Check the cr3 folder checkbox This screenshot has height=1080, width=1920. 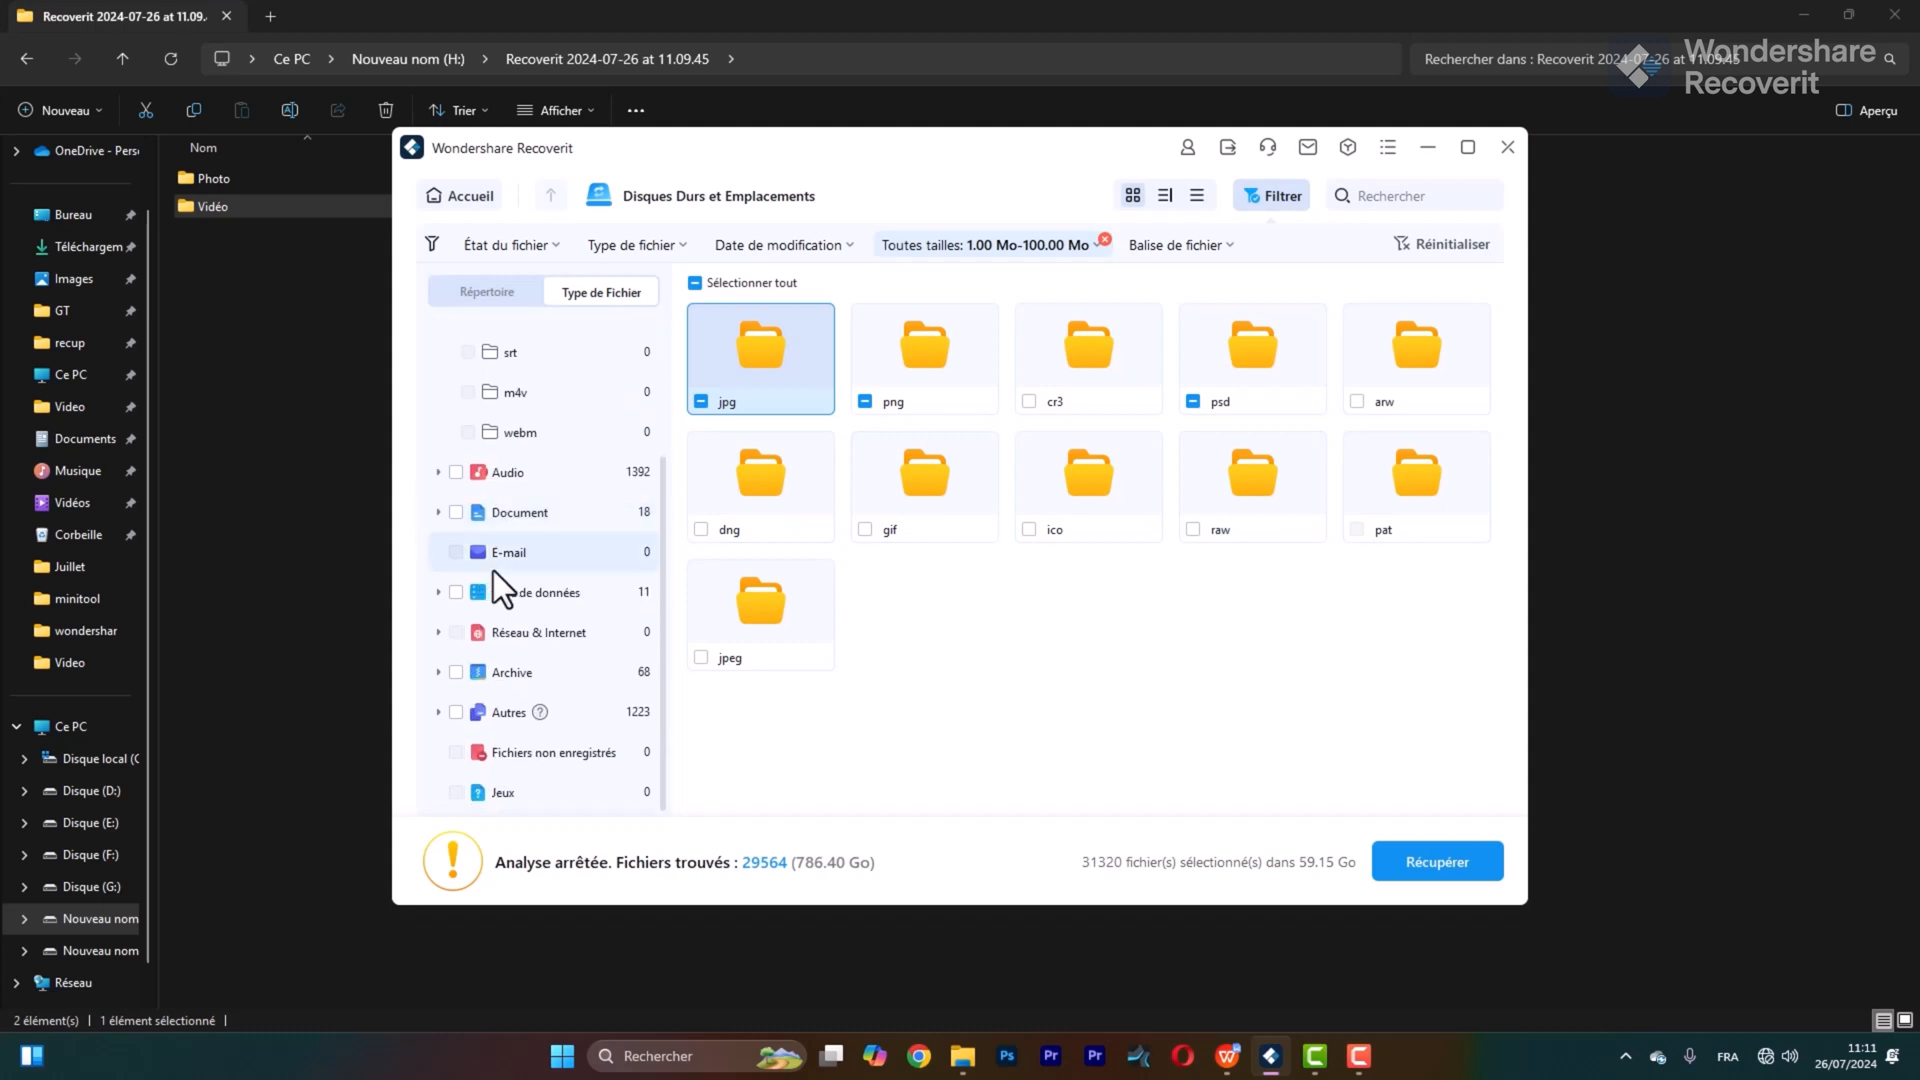pyautogui.click(x=1029, y=401)
